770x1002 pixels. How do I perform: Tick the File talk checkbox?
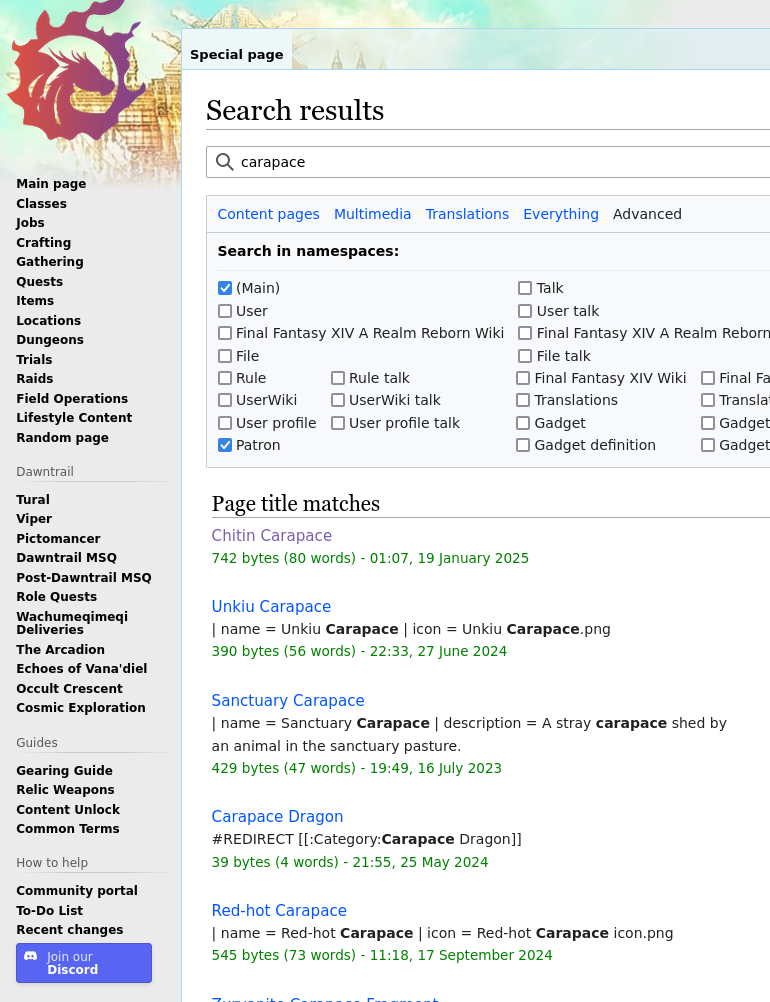525,356
